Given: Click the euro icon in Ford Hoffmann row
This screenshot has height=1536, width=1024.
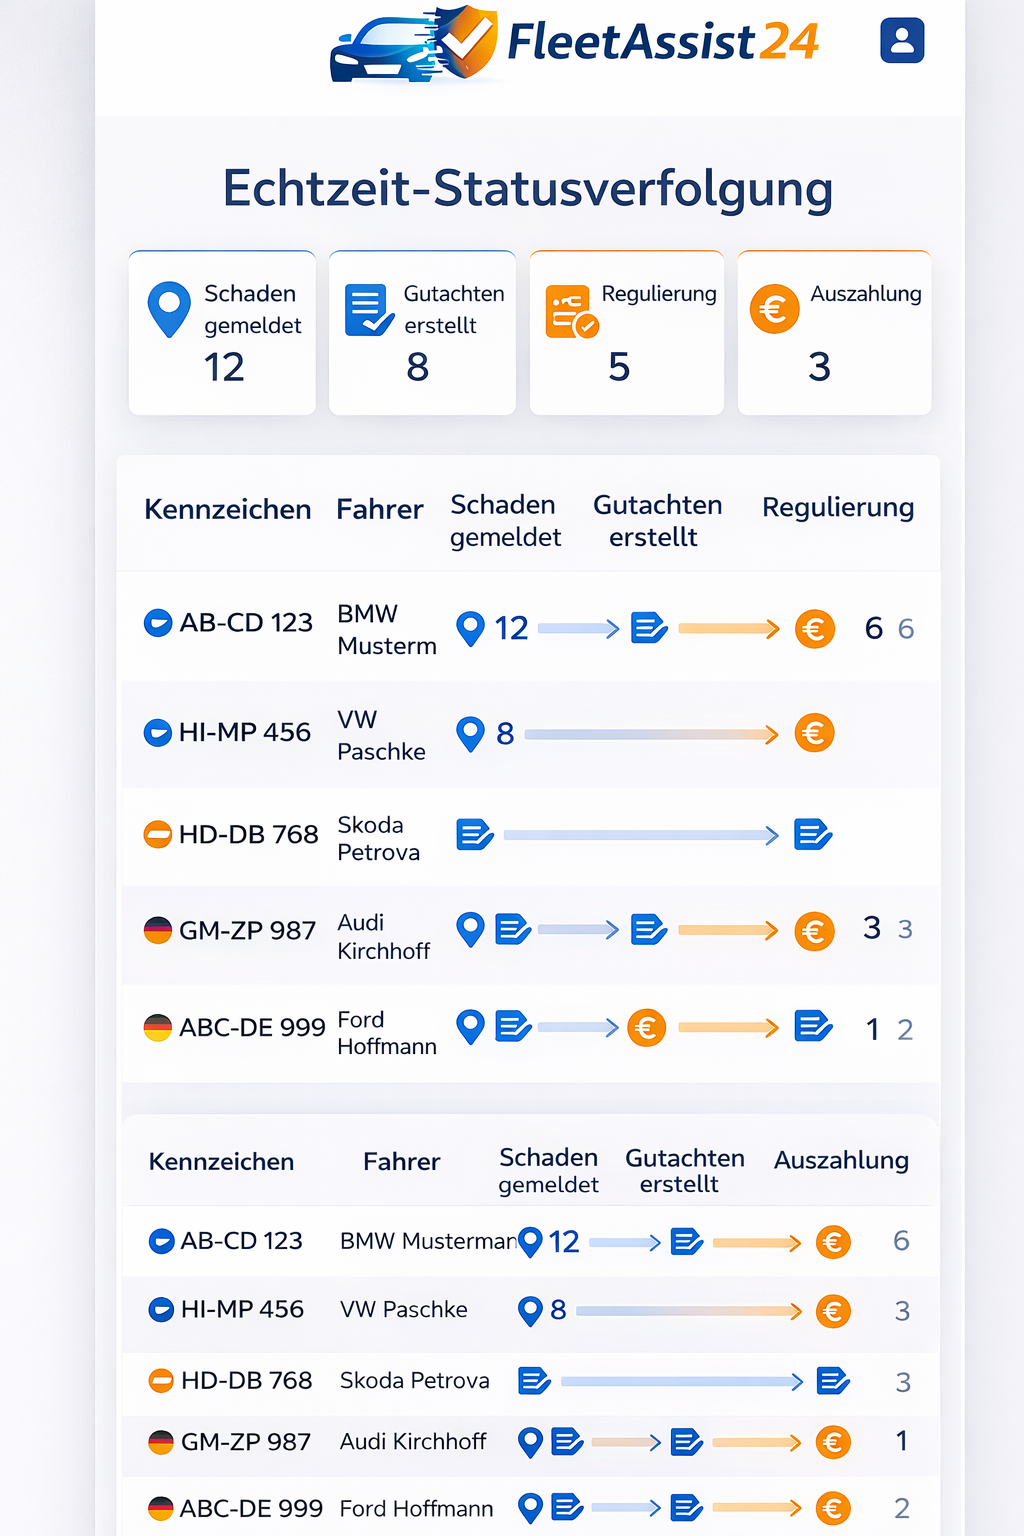Looking at the screenshot, I should (x=646, y=1027).
